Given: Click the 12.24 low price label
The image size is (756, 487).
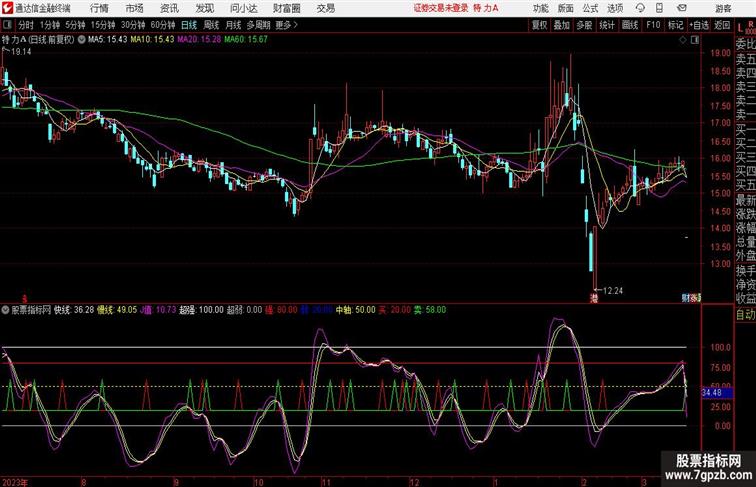Looking at the screenshot, I should click(x=613, y=291).
